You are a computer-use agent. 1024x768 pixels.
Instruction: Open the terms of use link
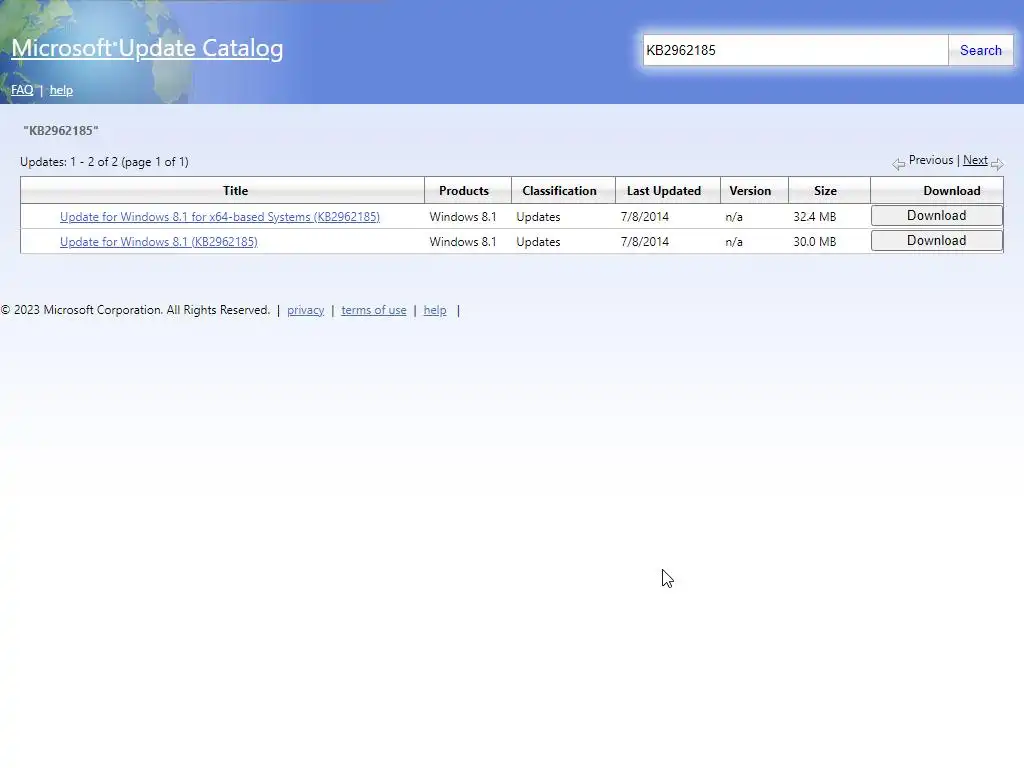click(374, 310)
